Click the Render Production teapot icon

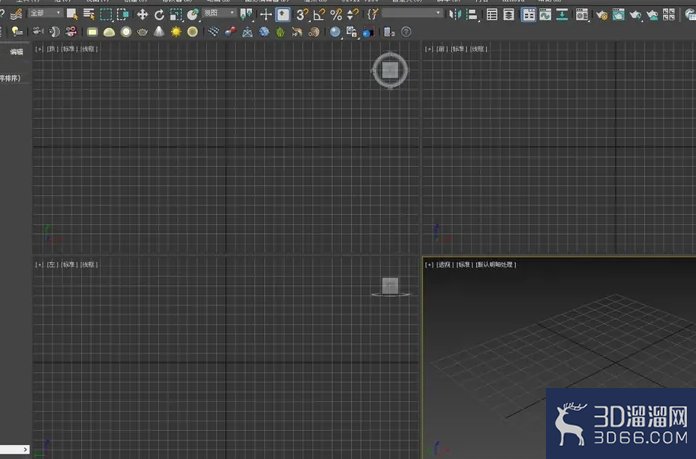(636, 15)
